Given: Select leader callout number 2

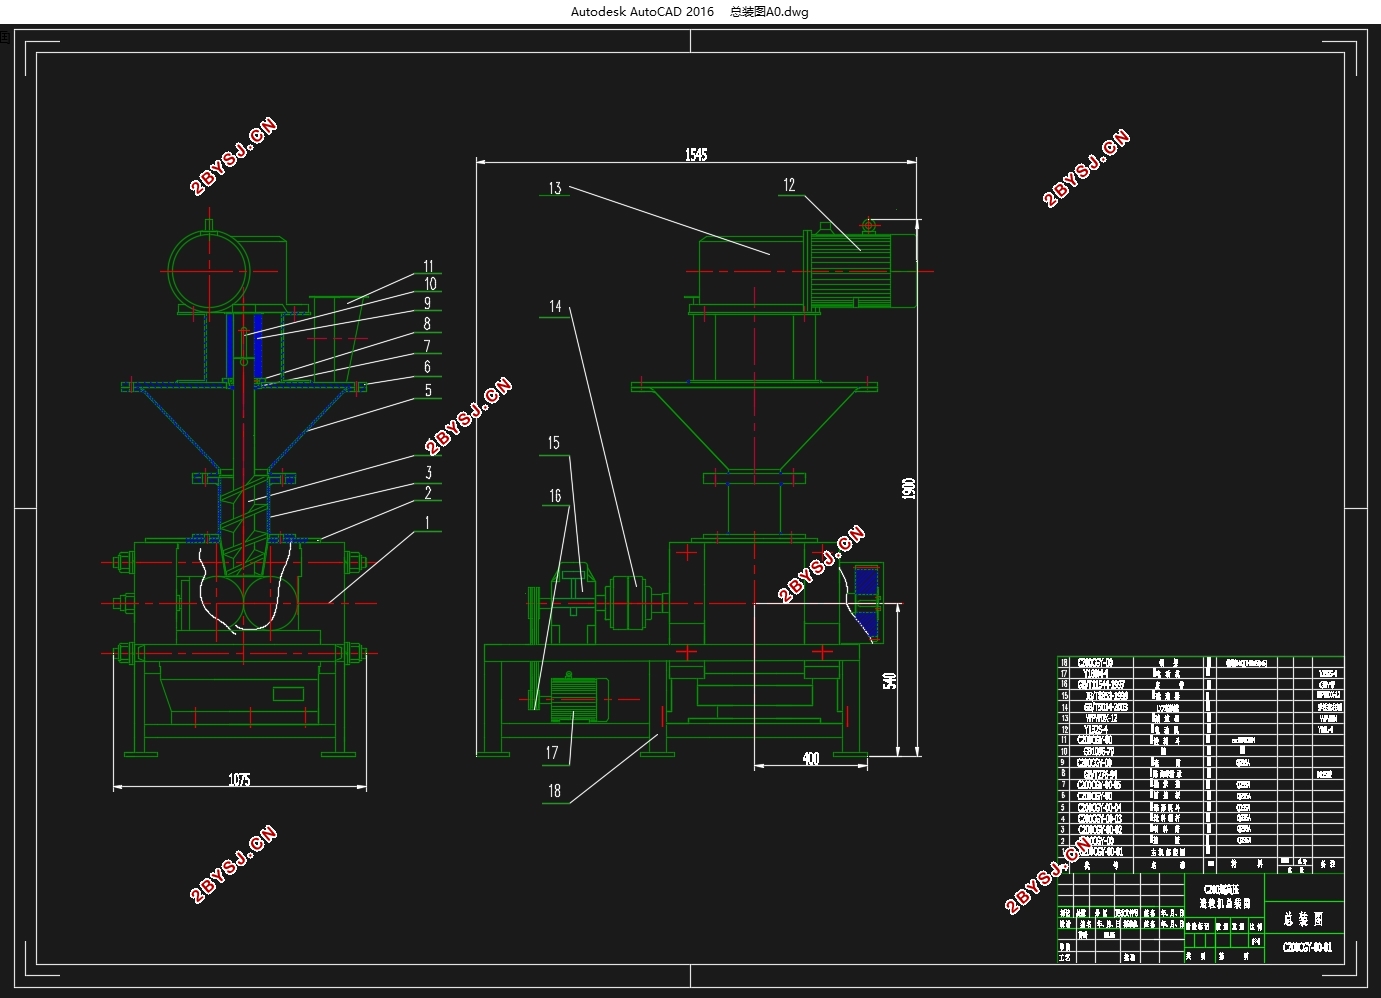Looking at the screenshot, I should [428, 493].
